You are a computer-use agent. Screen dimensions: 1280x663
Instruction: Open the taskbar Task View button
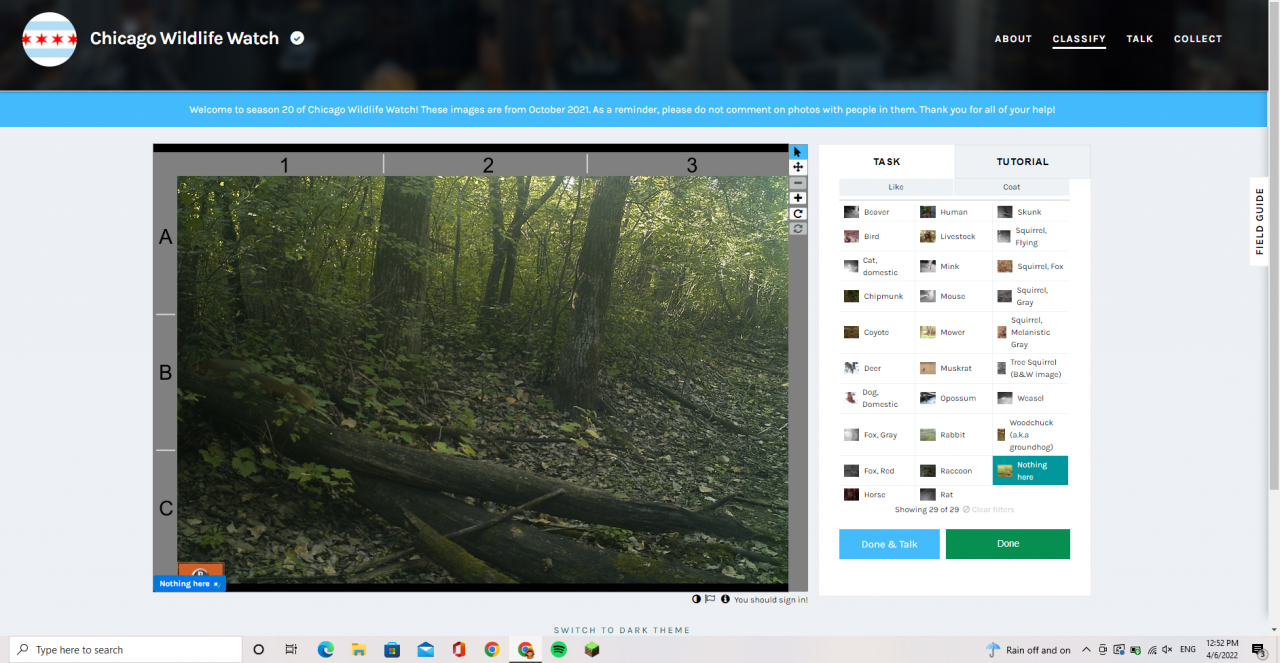(x=291, y=649)
